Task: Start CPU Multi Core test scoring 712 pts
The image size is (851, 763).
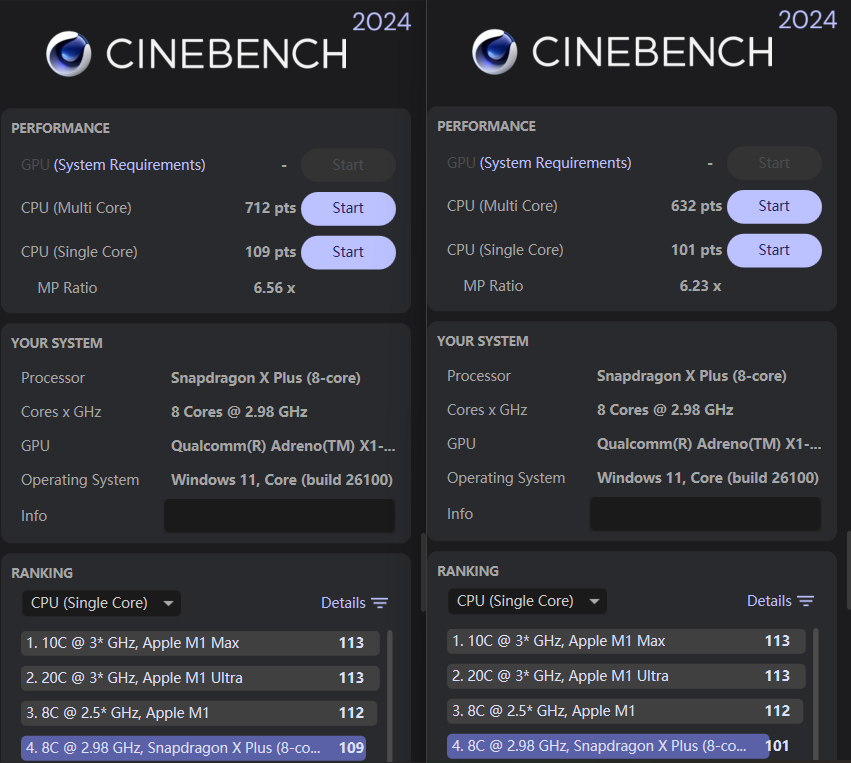Action: tap(348, 208)
